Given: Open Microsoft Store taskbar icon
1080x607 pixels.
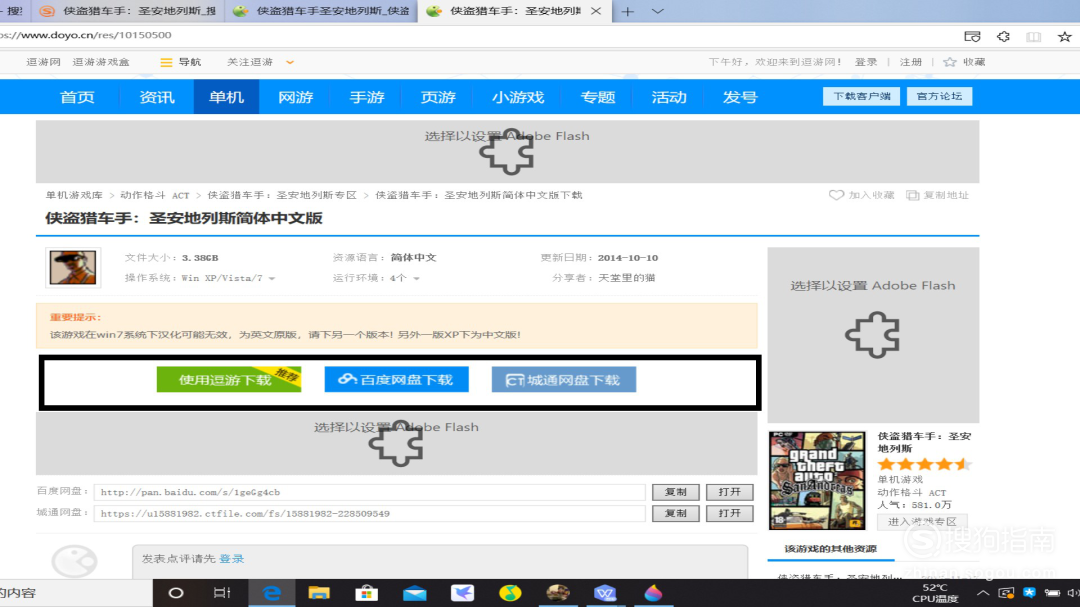Looking at the screenshot, I should [x=366, y=593].
